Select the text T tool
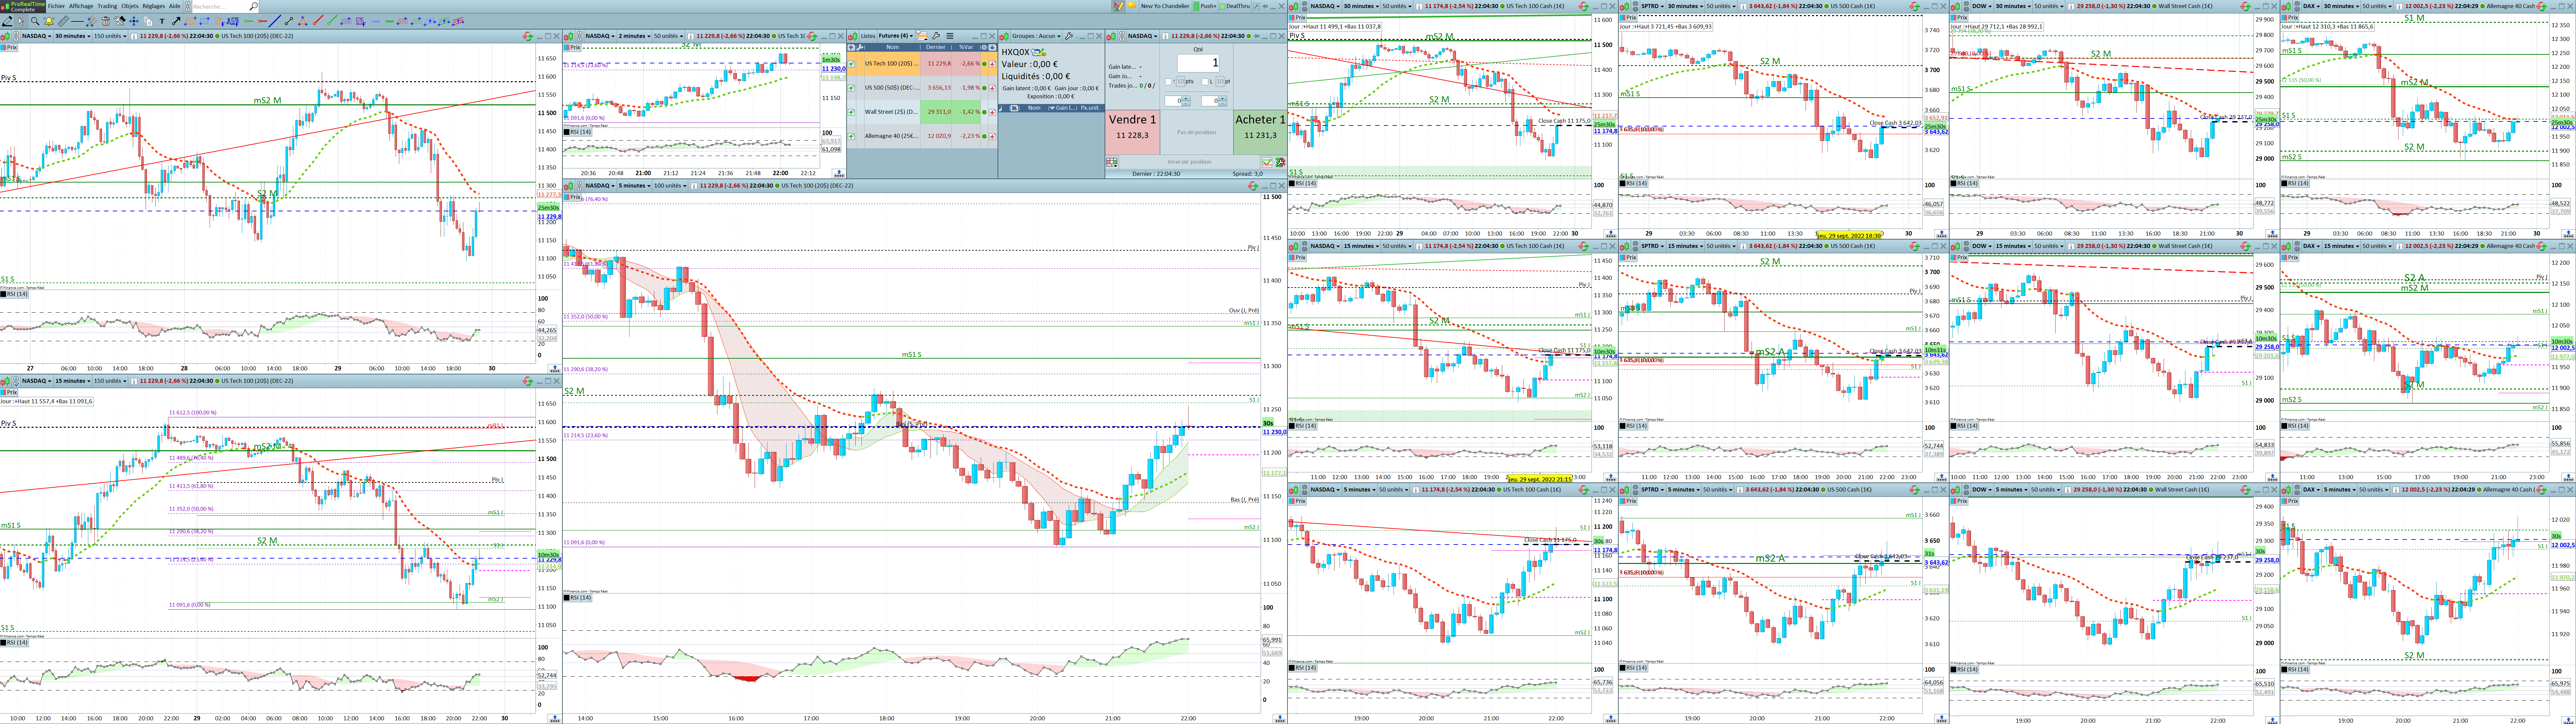The width and height of the screenshot is (2576, 724). tap(162, 21)
